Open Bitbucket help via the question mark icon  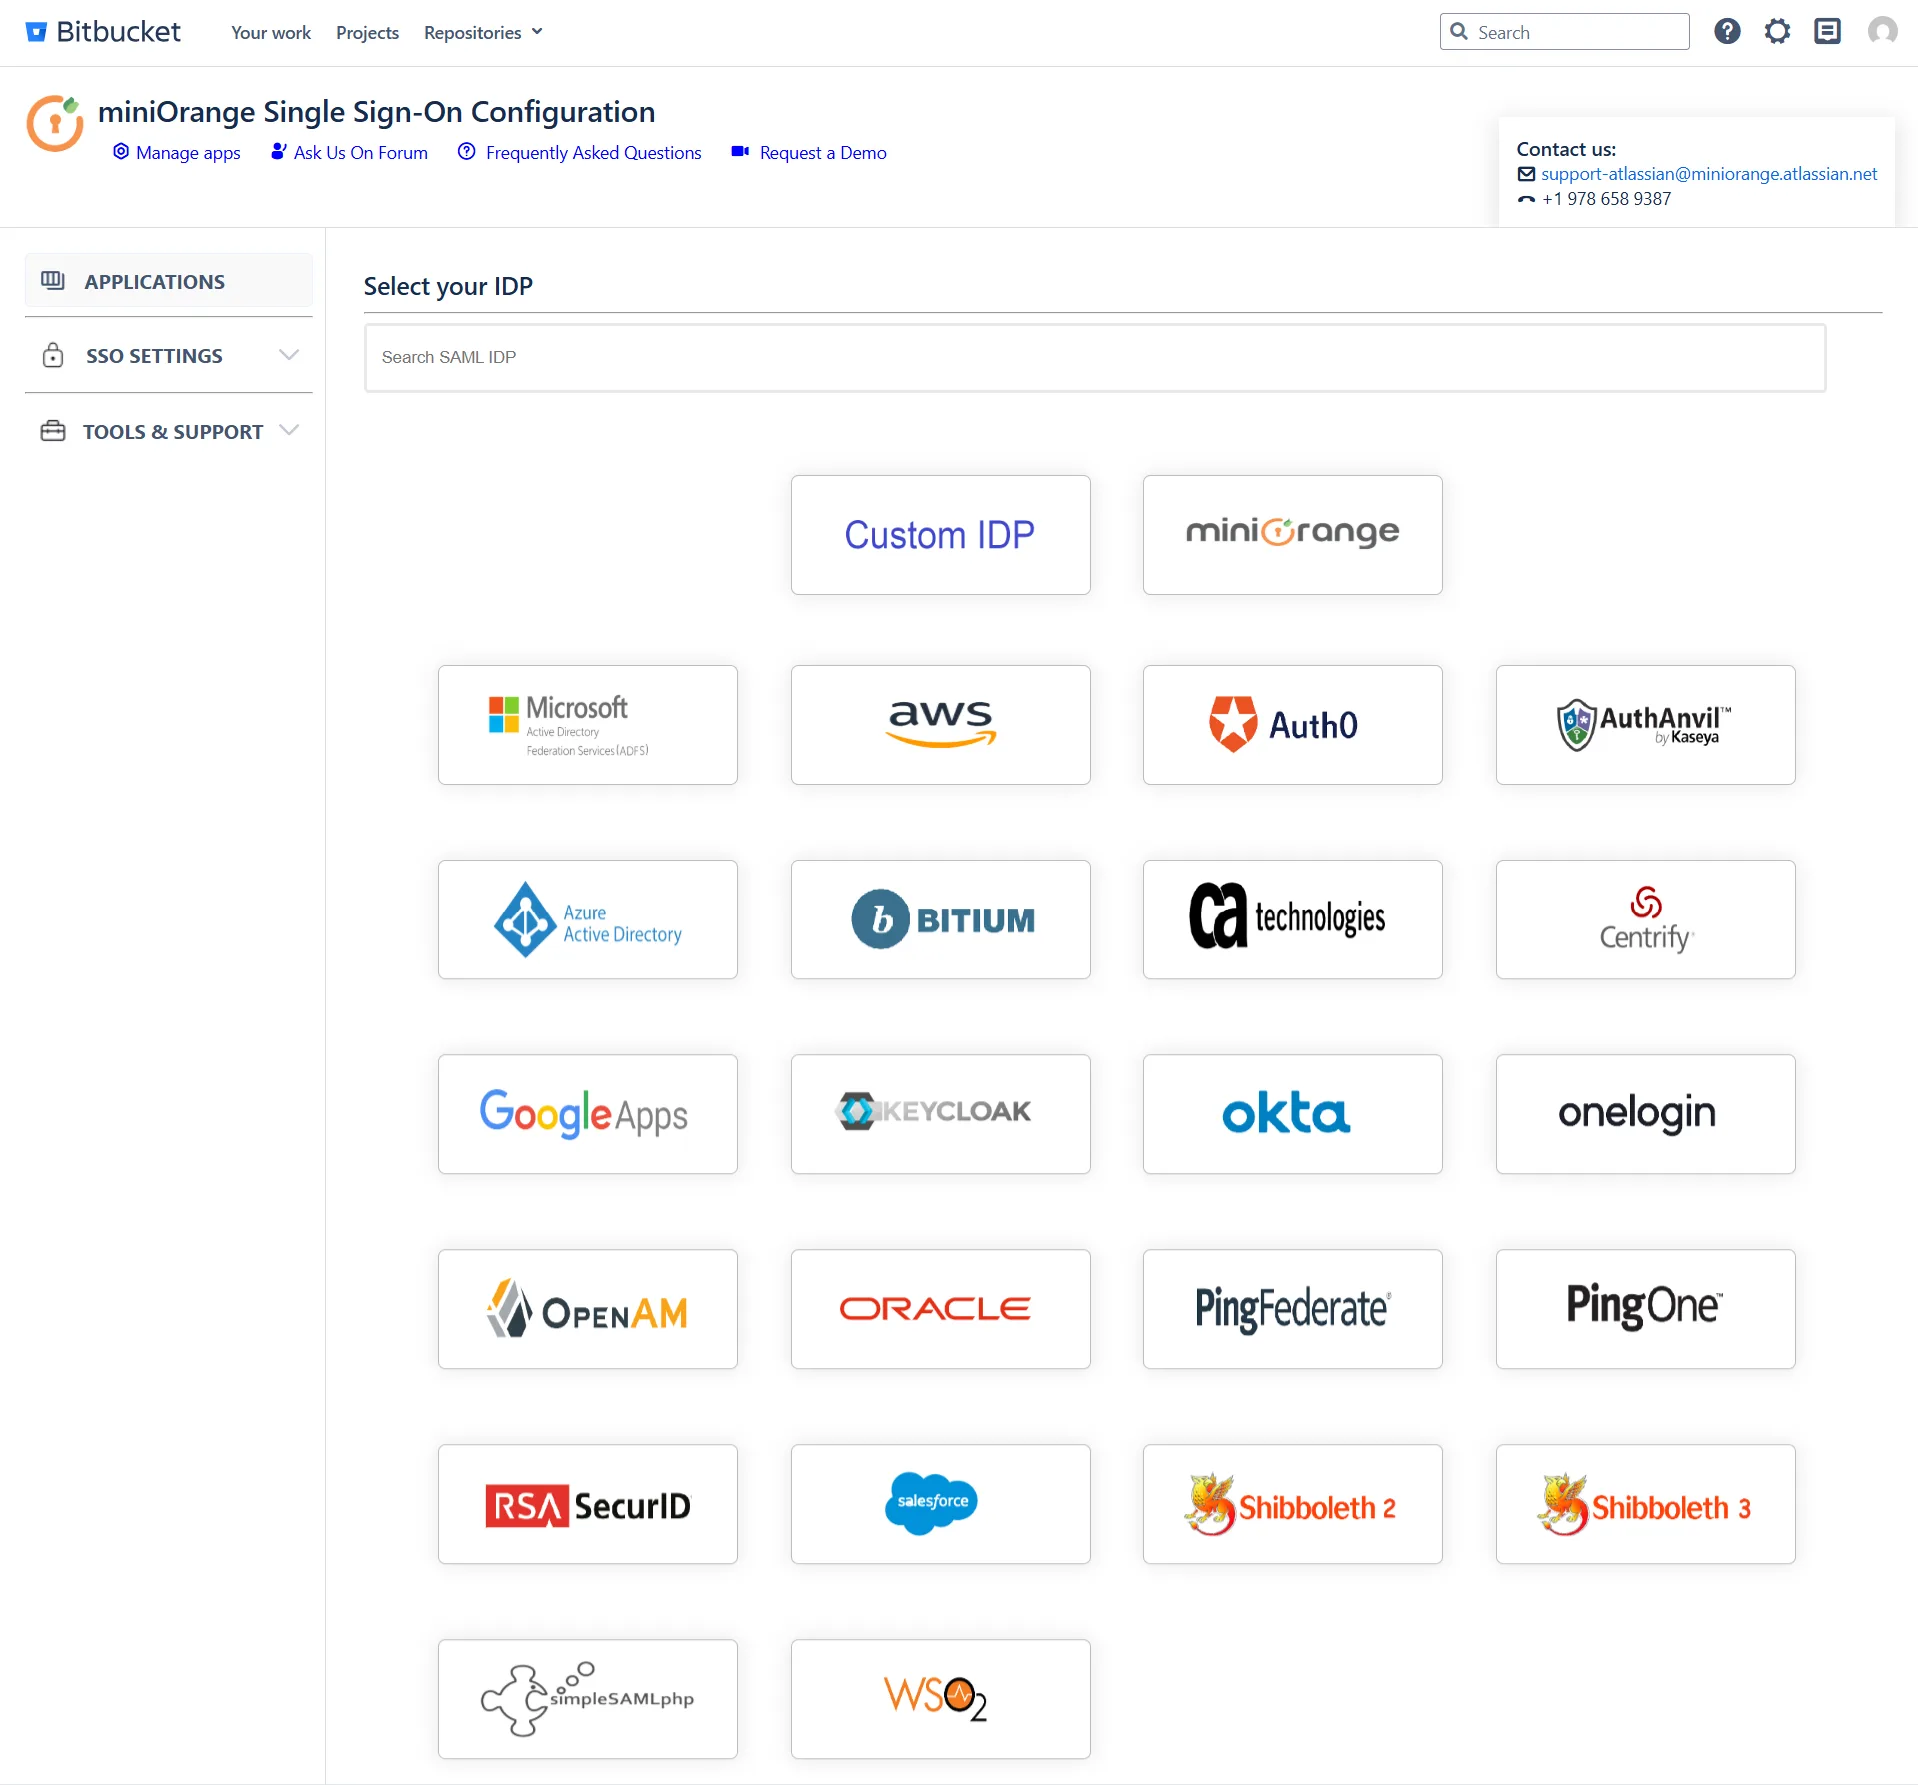[1726, 31]
